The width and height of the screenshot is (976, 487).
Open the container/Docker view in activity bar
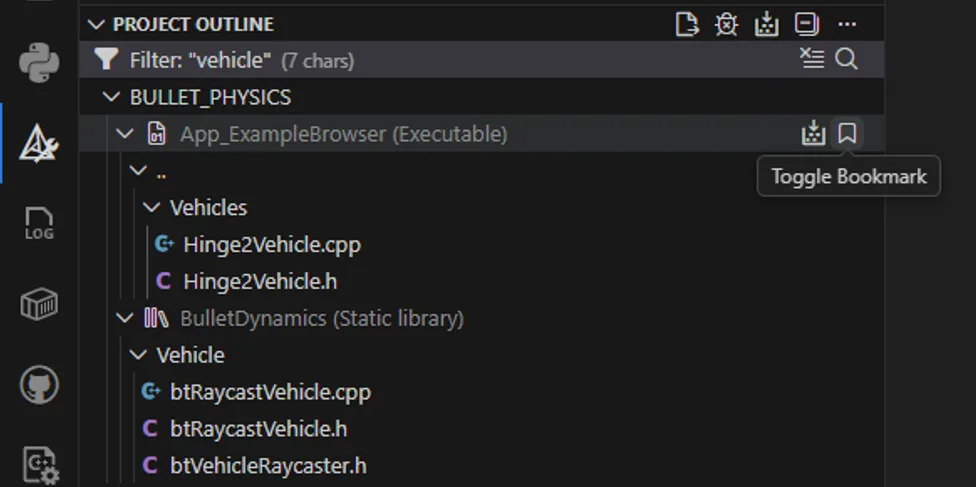click(39, 305)
